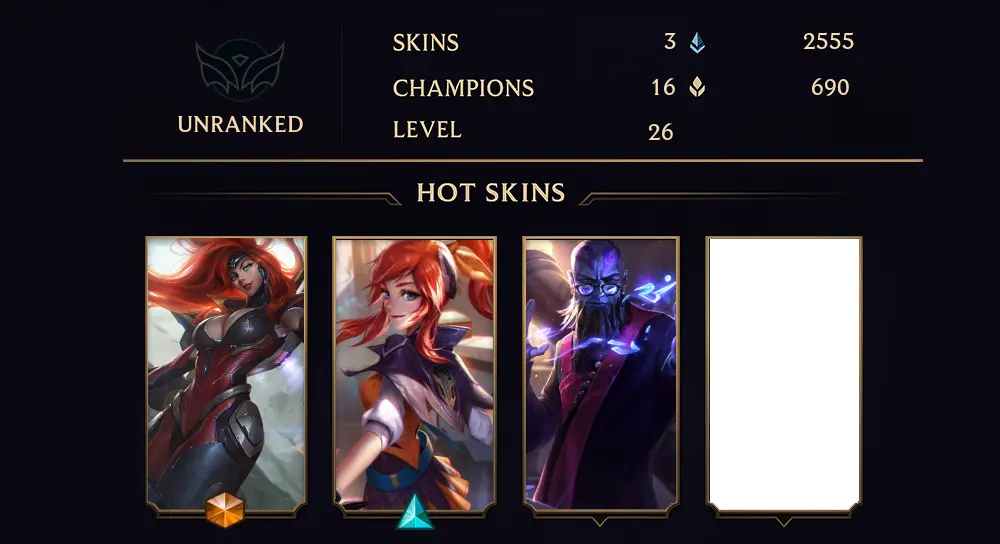Click the orange hexagonal gem badge
The image size is (1000, 544).
click(x=225, y=510)
